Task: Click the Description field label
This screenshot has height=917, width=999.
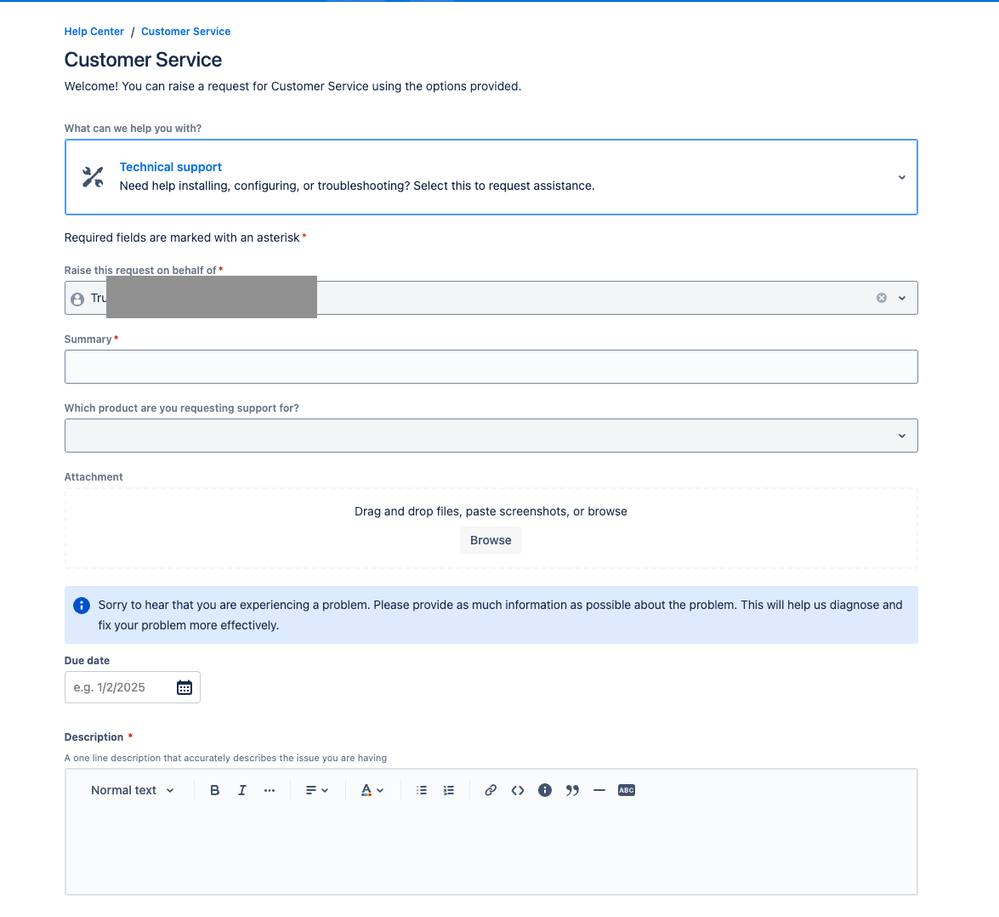Action: pyautogui.click(x=94, y=737)
